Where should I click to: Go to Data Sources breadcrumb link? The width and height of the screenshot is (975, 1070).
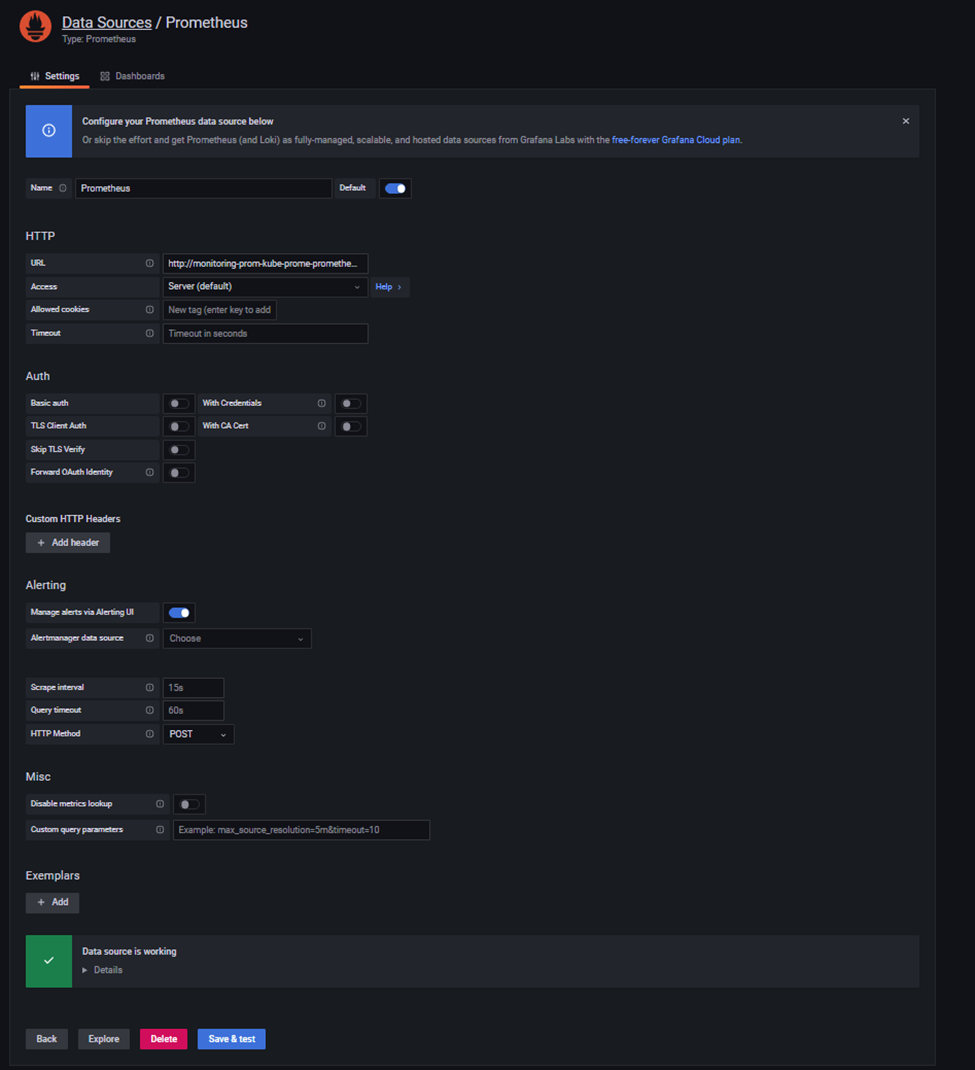click(106, 23)
